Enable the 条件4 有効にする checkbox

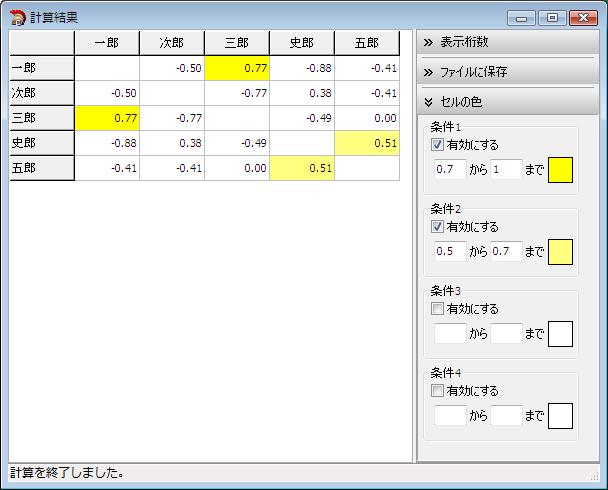pos(437,391)
